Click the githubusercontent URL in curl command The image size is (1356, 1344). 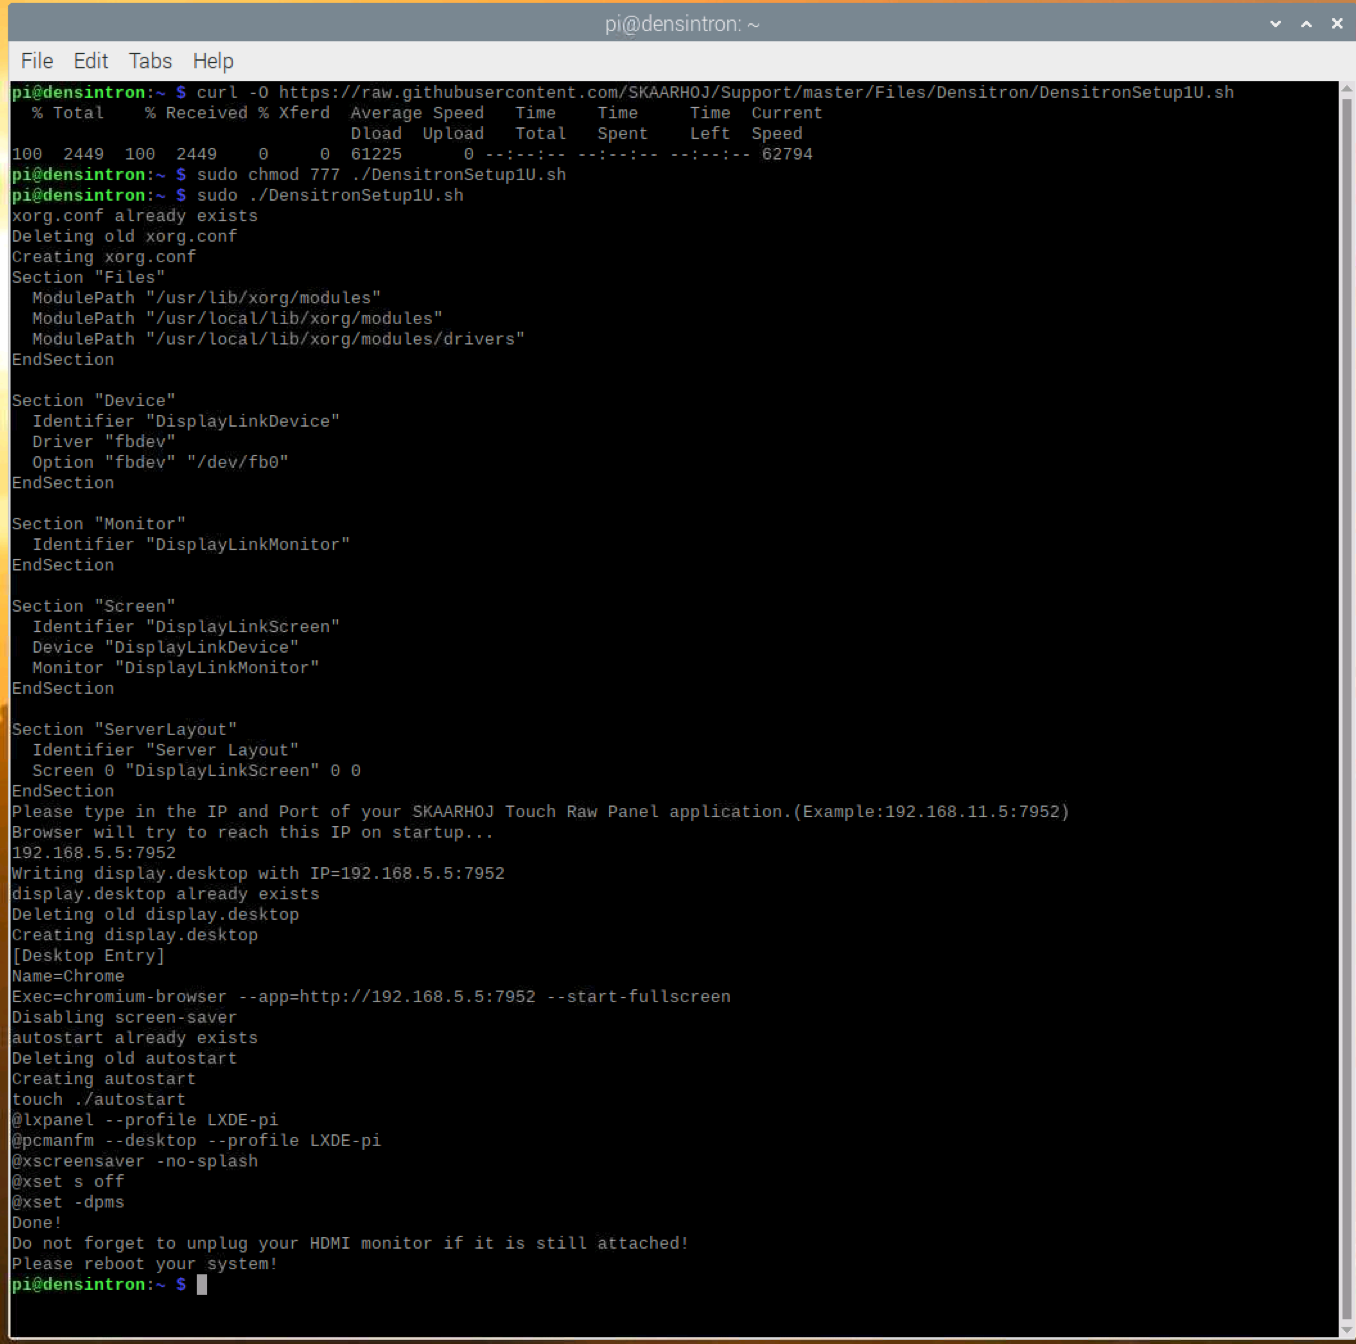click(756, 93)
